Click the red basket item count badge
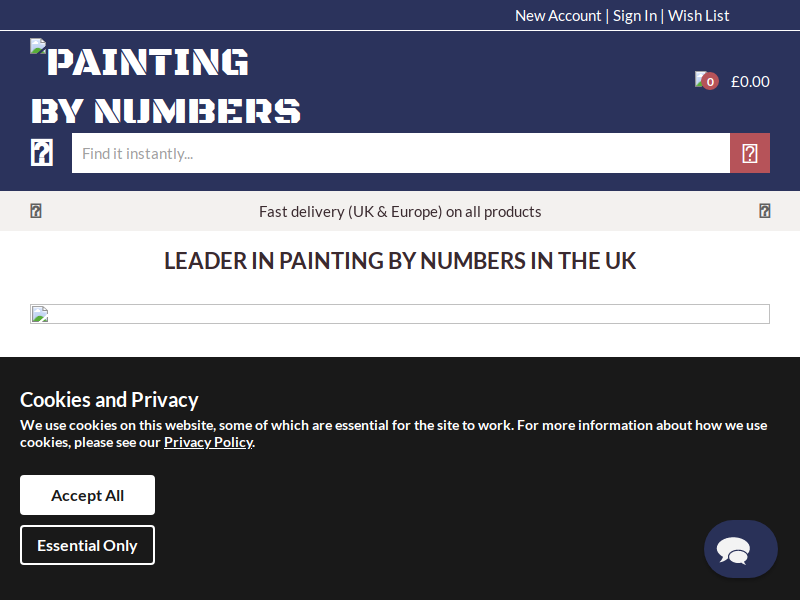 click(x=710, y=82)
